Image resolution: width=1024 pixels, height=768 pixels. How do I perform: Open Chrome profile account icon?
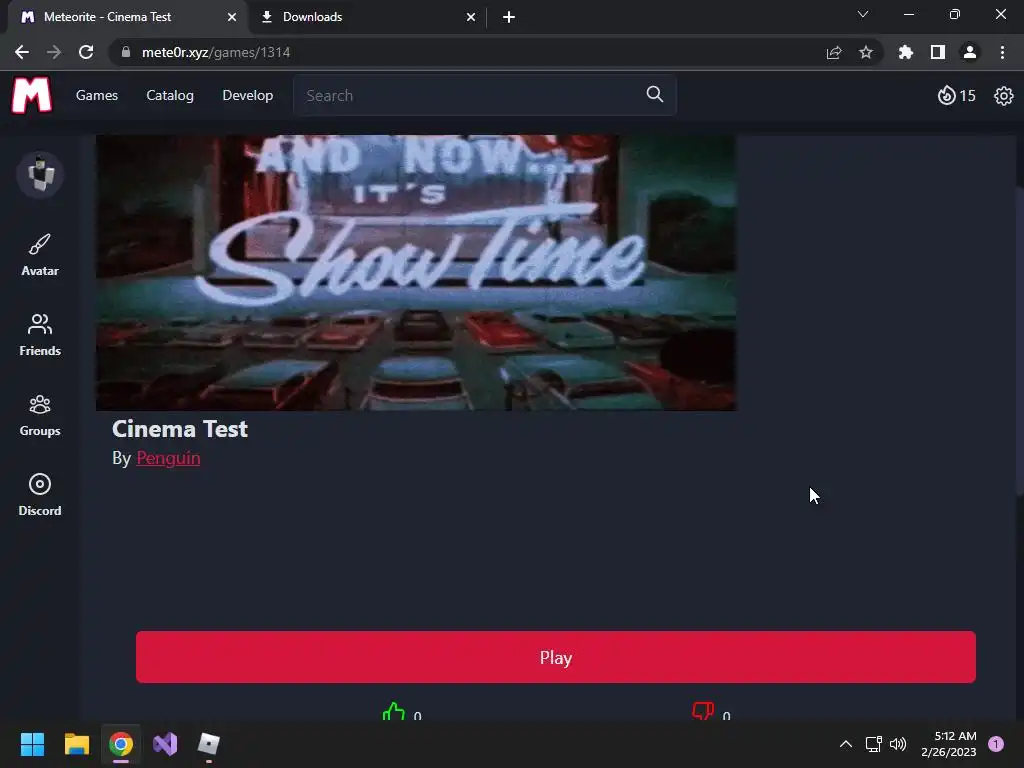[970, 52]
